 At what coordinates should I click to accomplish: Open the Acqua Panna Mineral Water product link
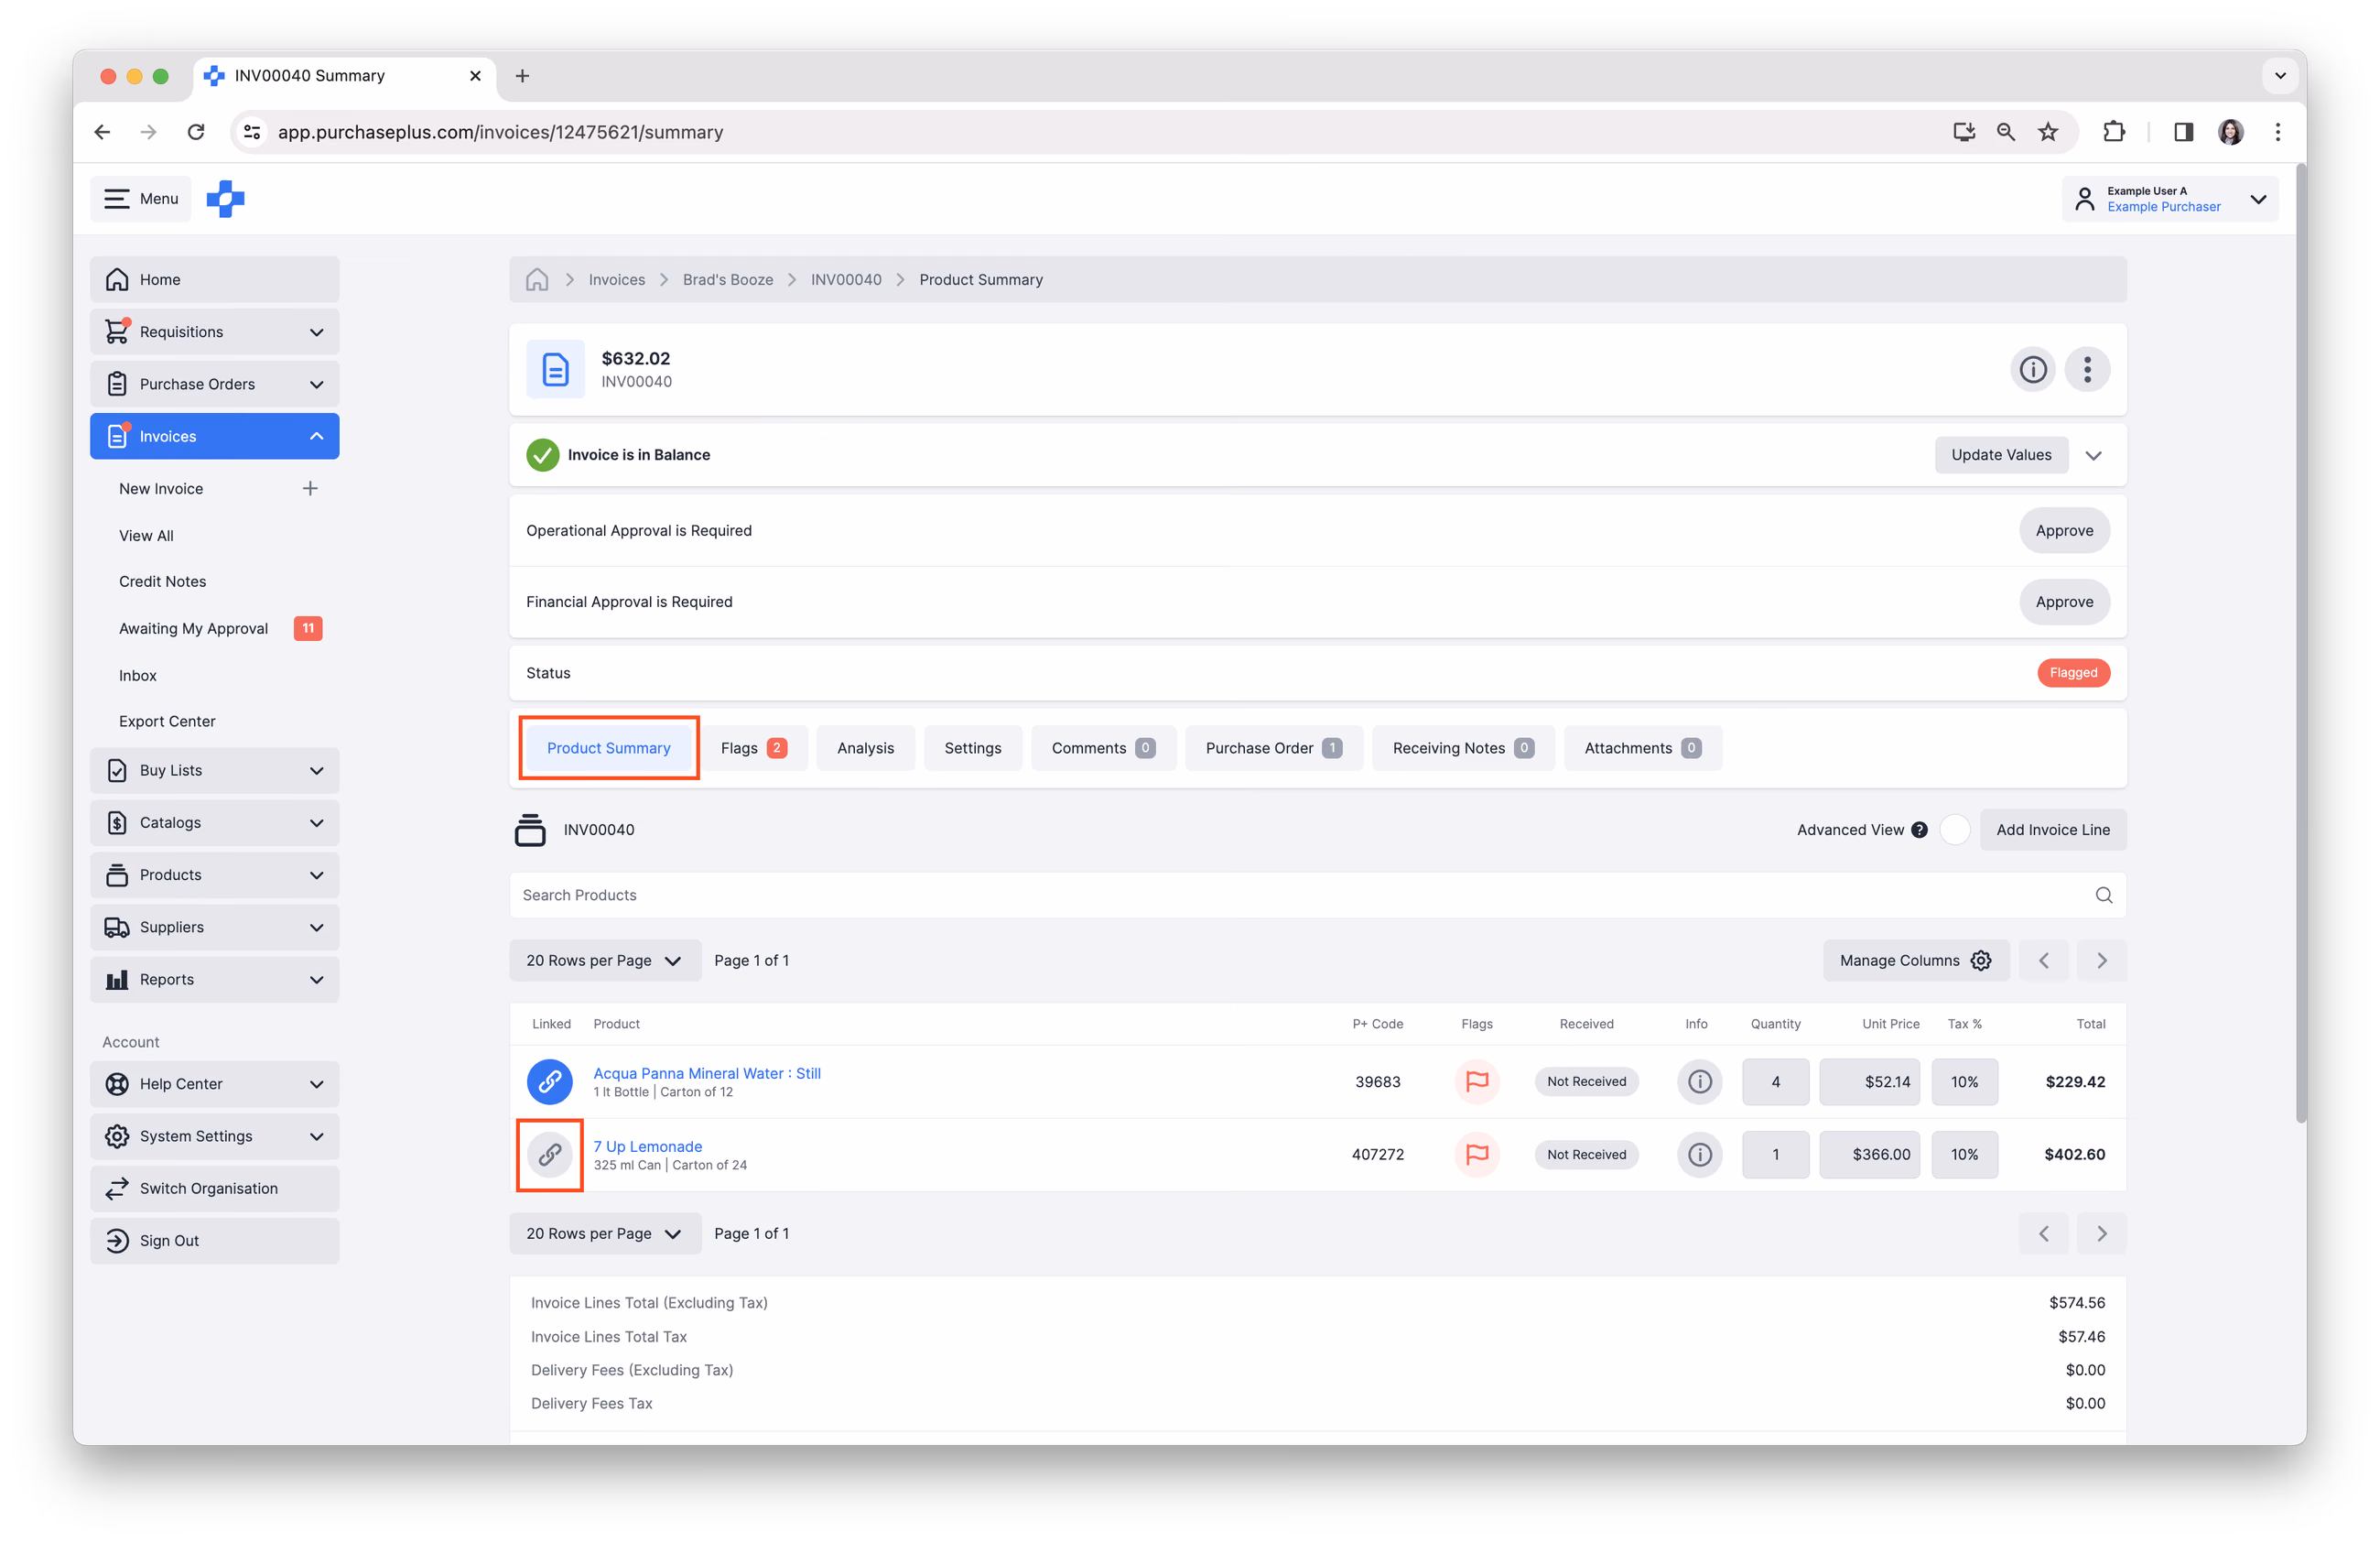click(x=706, y=1073)
